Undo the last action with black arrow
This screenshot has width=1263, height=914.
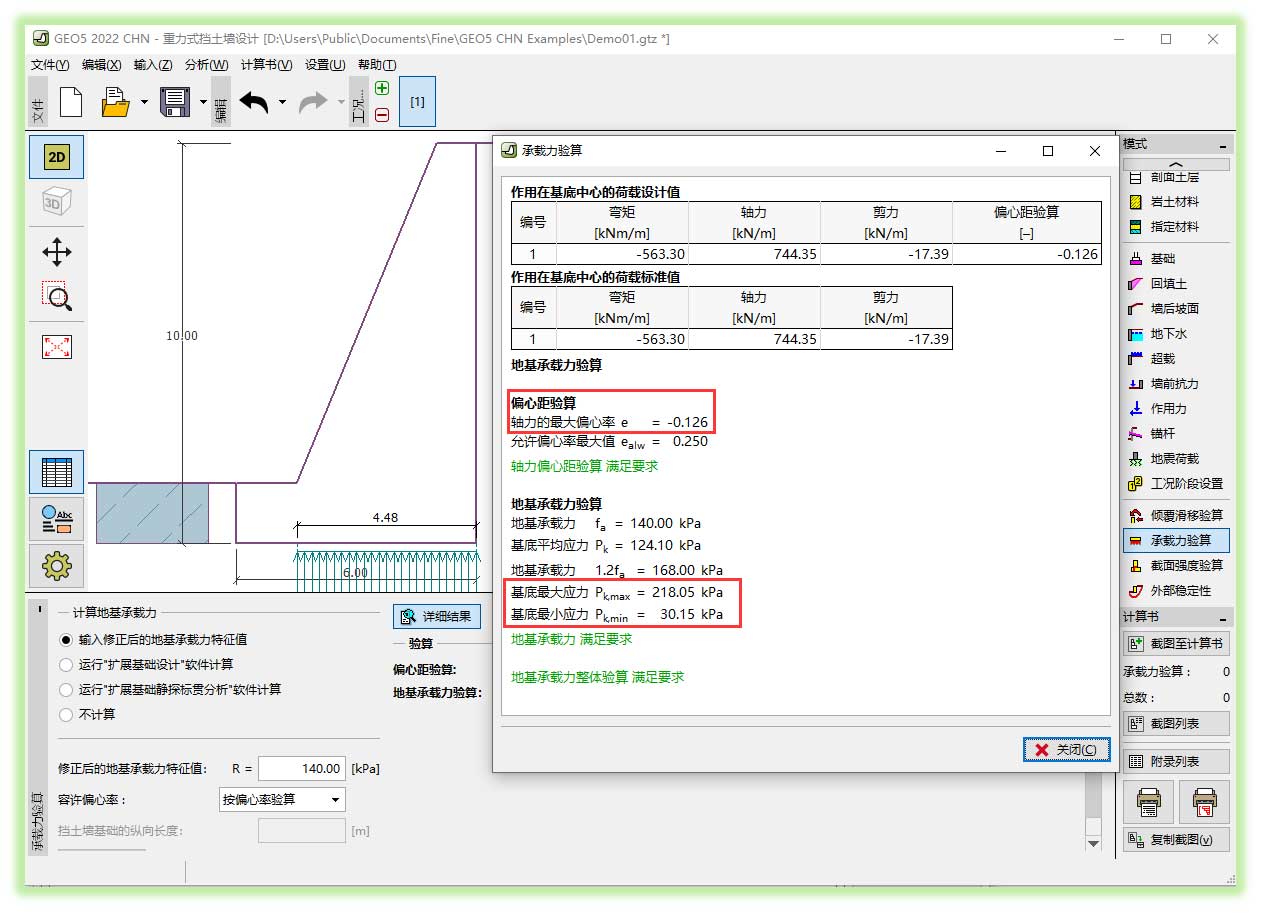tap(254, 102)
